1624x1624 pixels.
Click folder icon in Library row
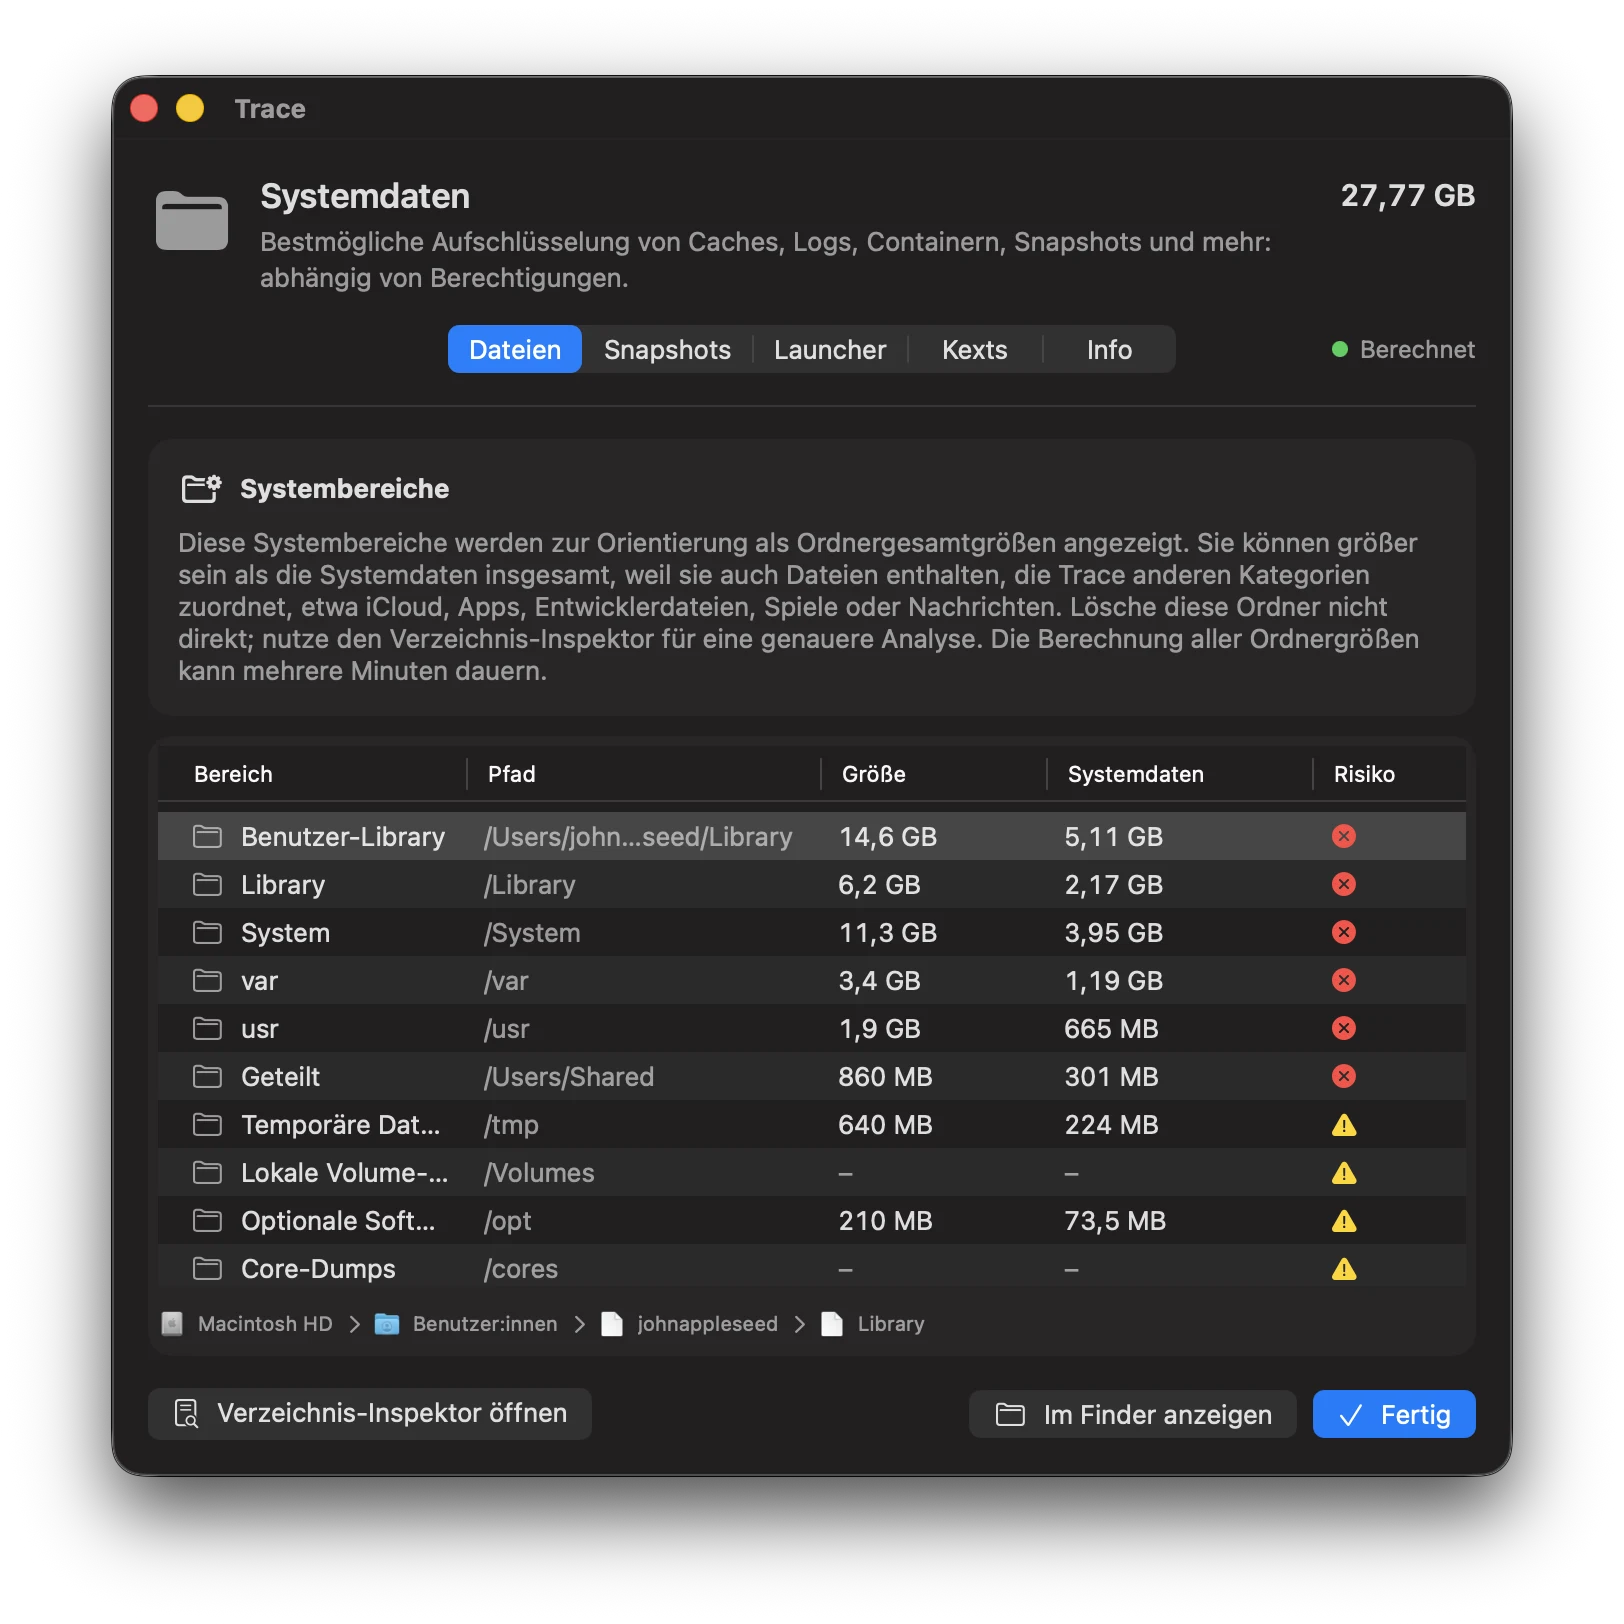click(x=207, y=884)
